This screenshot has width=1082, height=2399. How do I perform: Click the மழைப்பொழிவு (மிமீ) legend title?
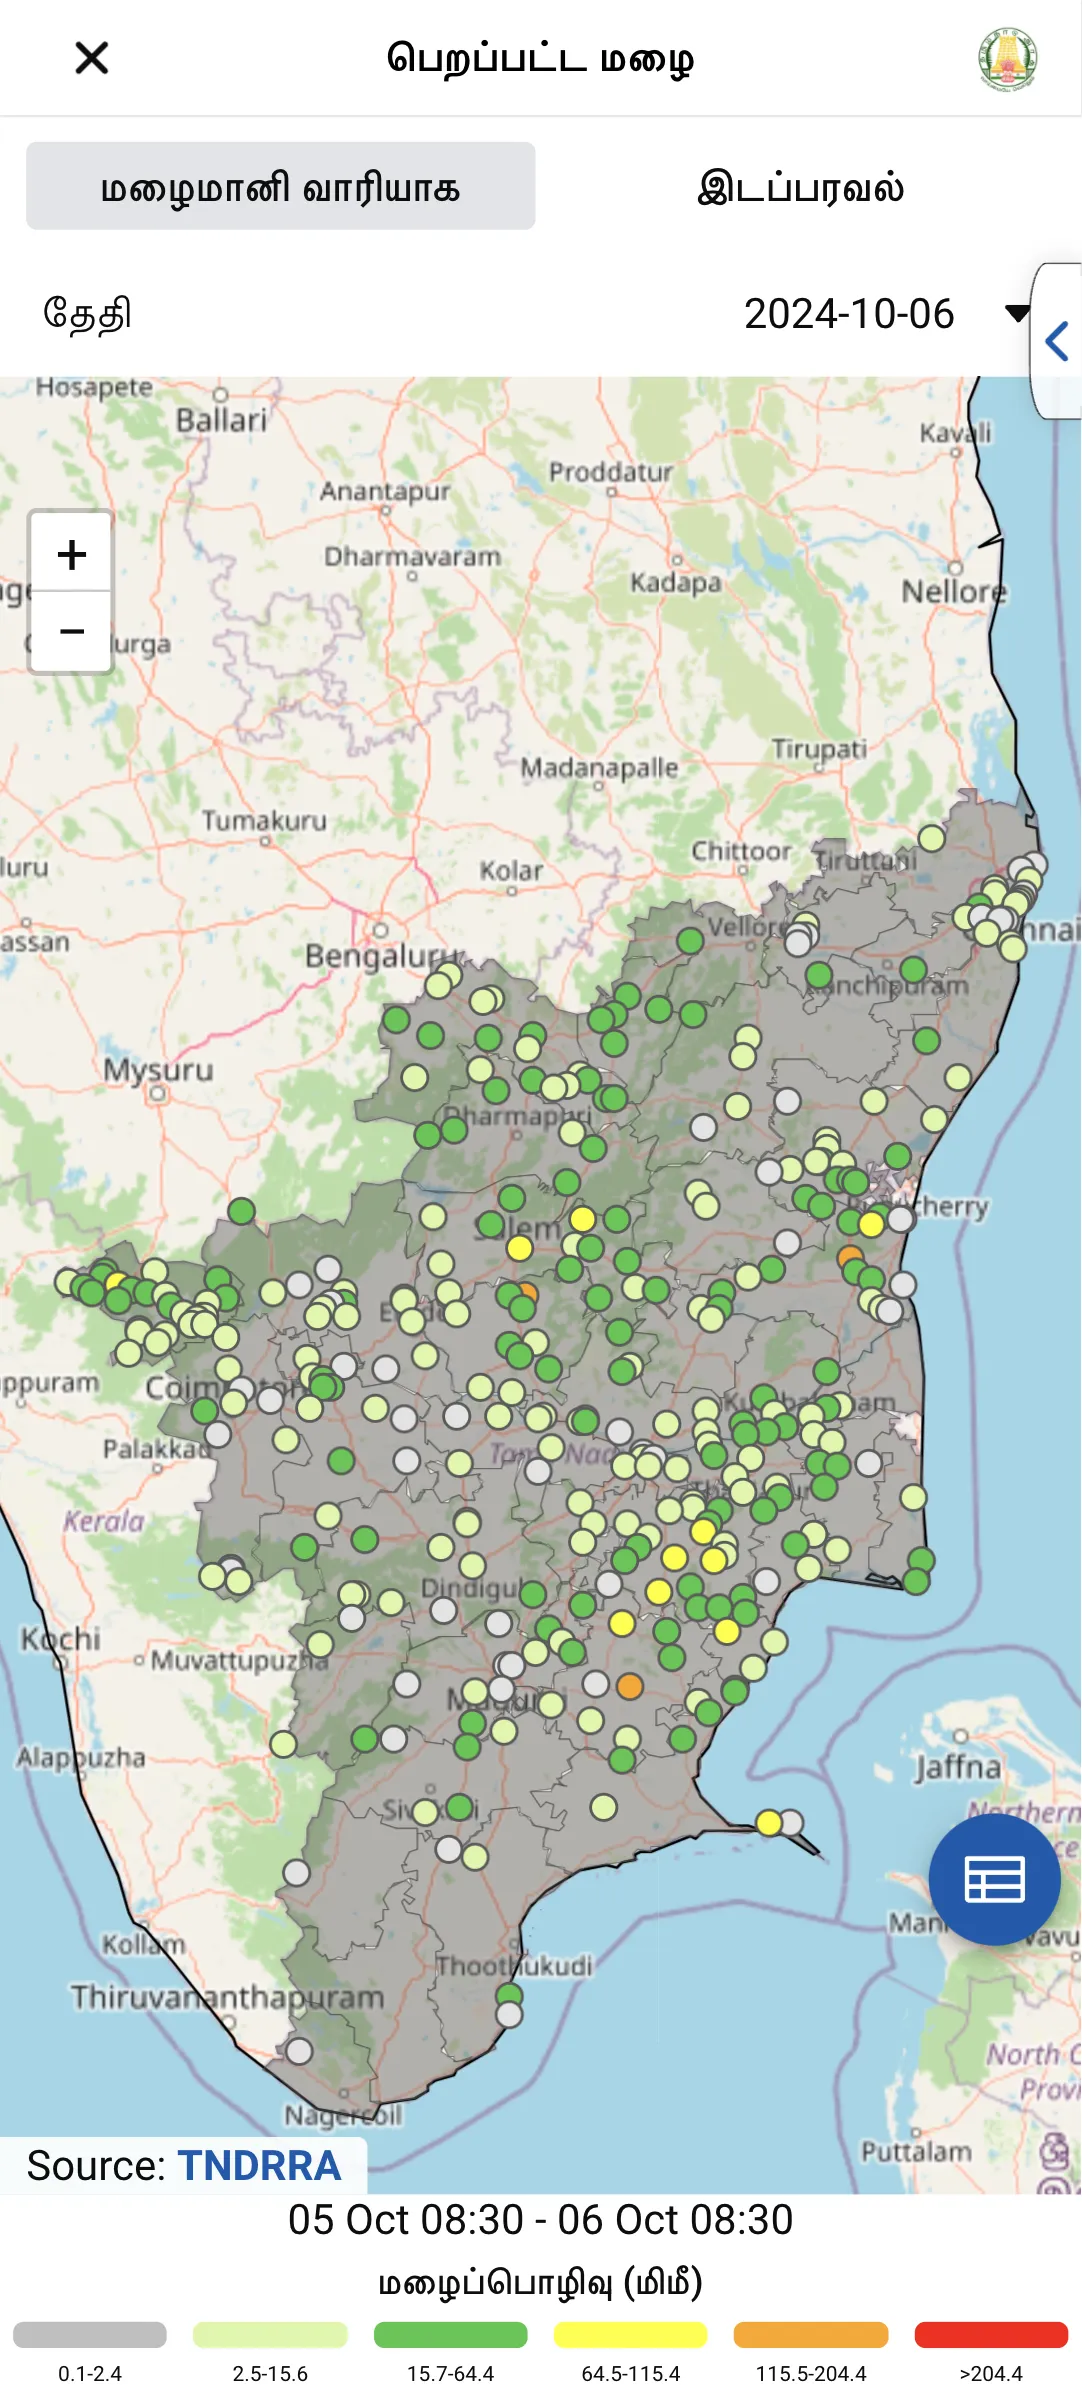(x=541, y=2283)
